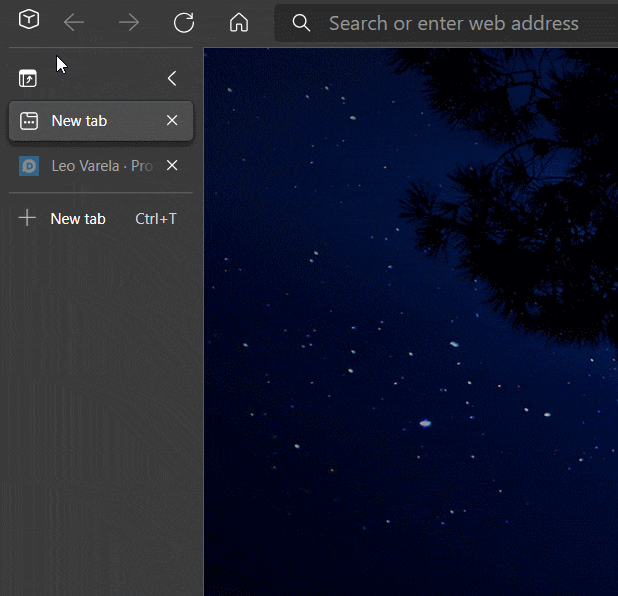Switch to the Leo Varela tab
This screenshot has height=596, width=618.
tap(101, 166)
